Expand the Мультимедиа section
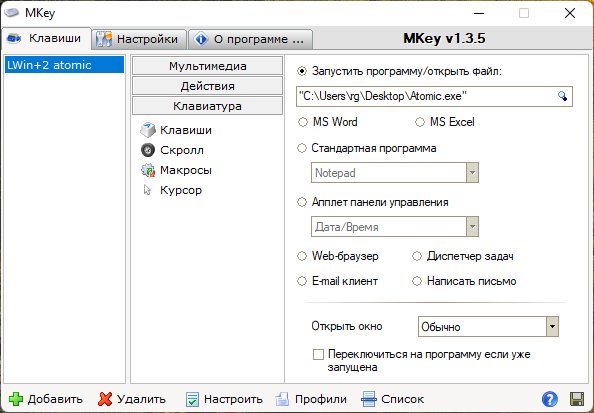 (207, 66)
